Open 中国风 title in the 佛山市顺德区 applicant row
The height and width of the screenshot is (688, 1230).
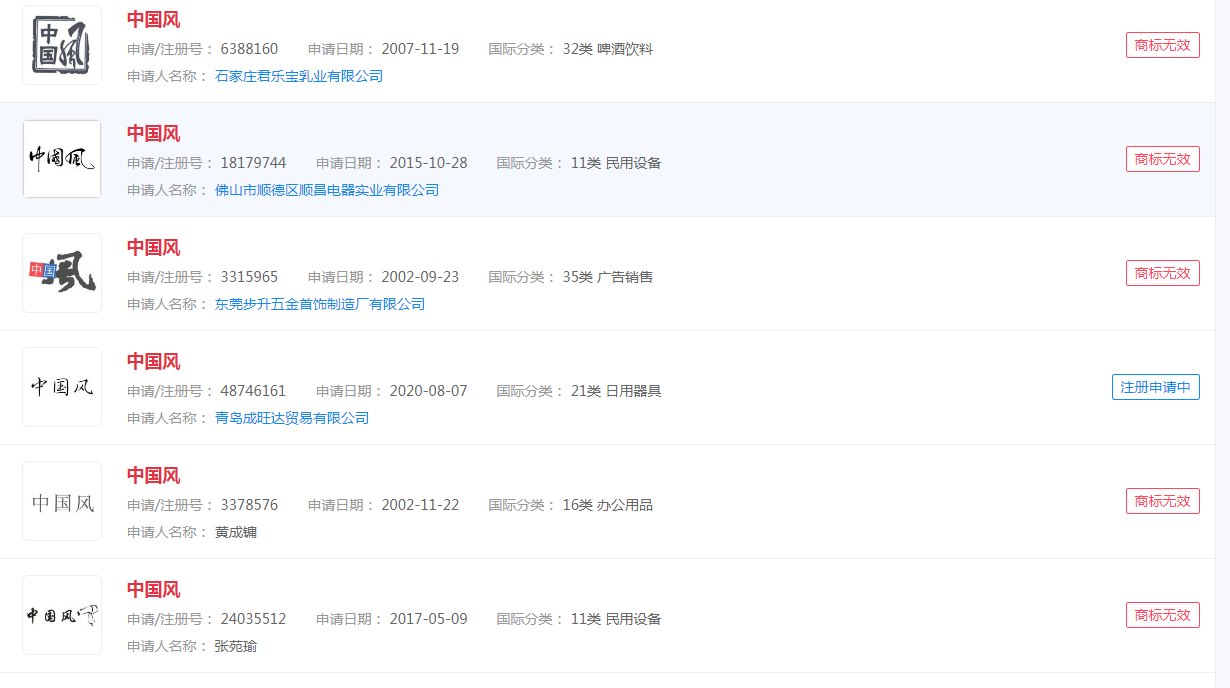point(154,134)
